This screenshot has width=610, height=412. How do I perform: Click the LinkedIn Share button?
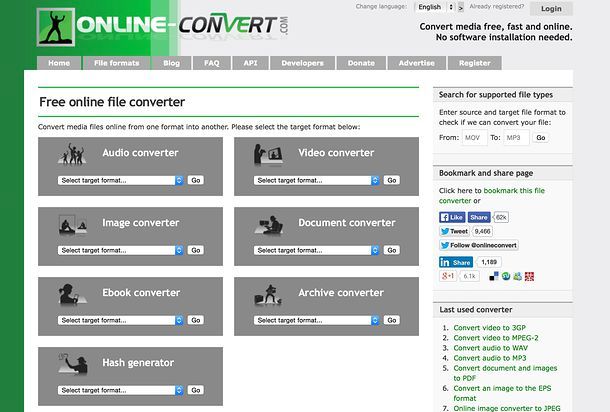click(x=456, y=262)
